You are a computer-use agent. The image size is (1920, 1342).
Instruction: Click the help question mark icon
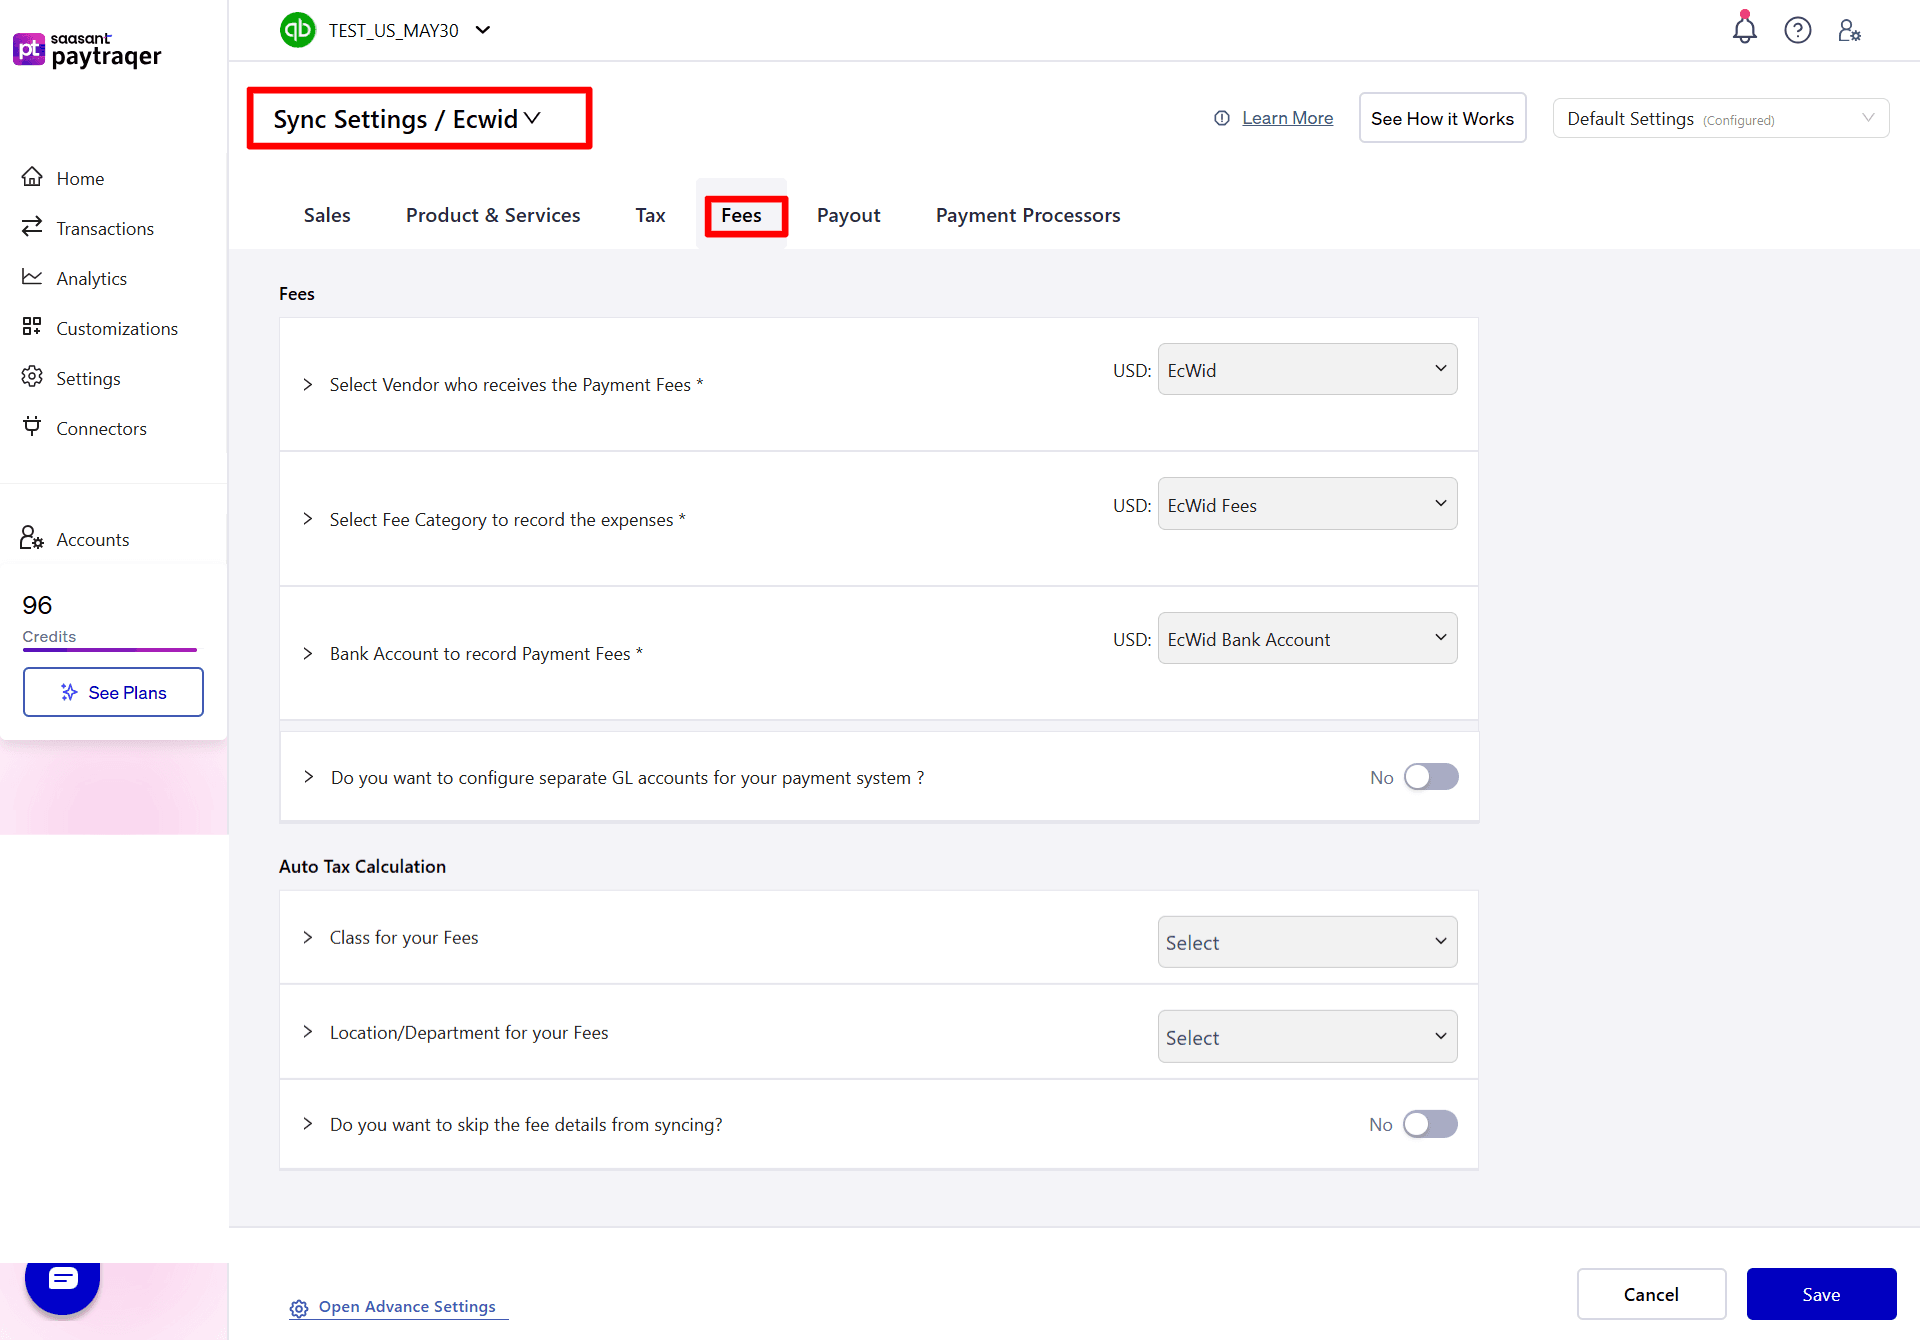(1797, 30)
